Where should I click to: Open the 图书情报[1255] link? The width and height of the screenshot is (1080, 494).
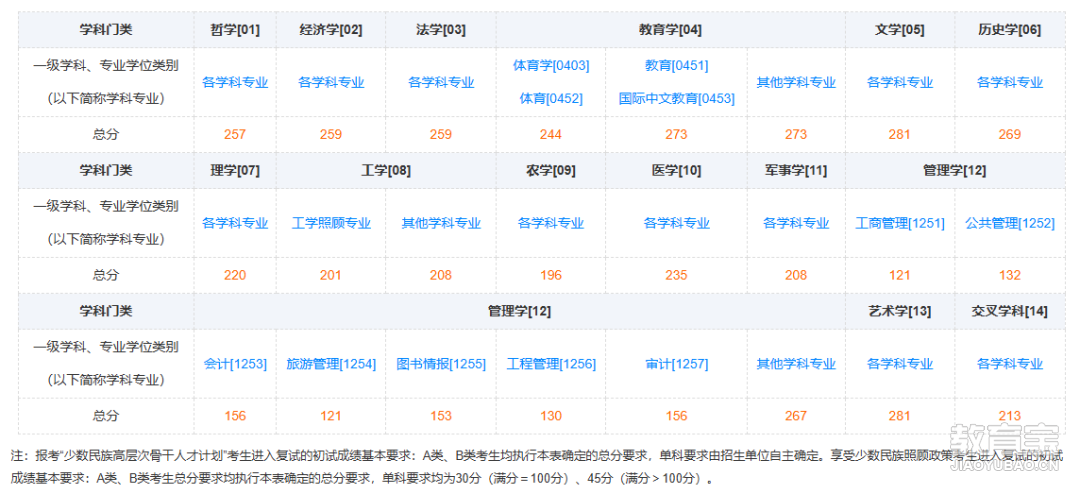click(x=441, y=364)
